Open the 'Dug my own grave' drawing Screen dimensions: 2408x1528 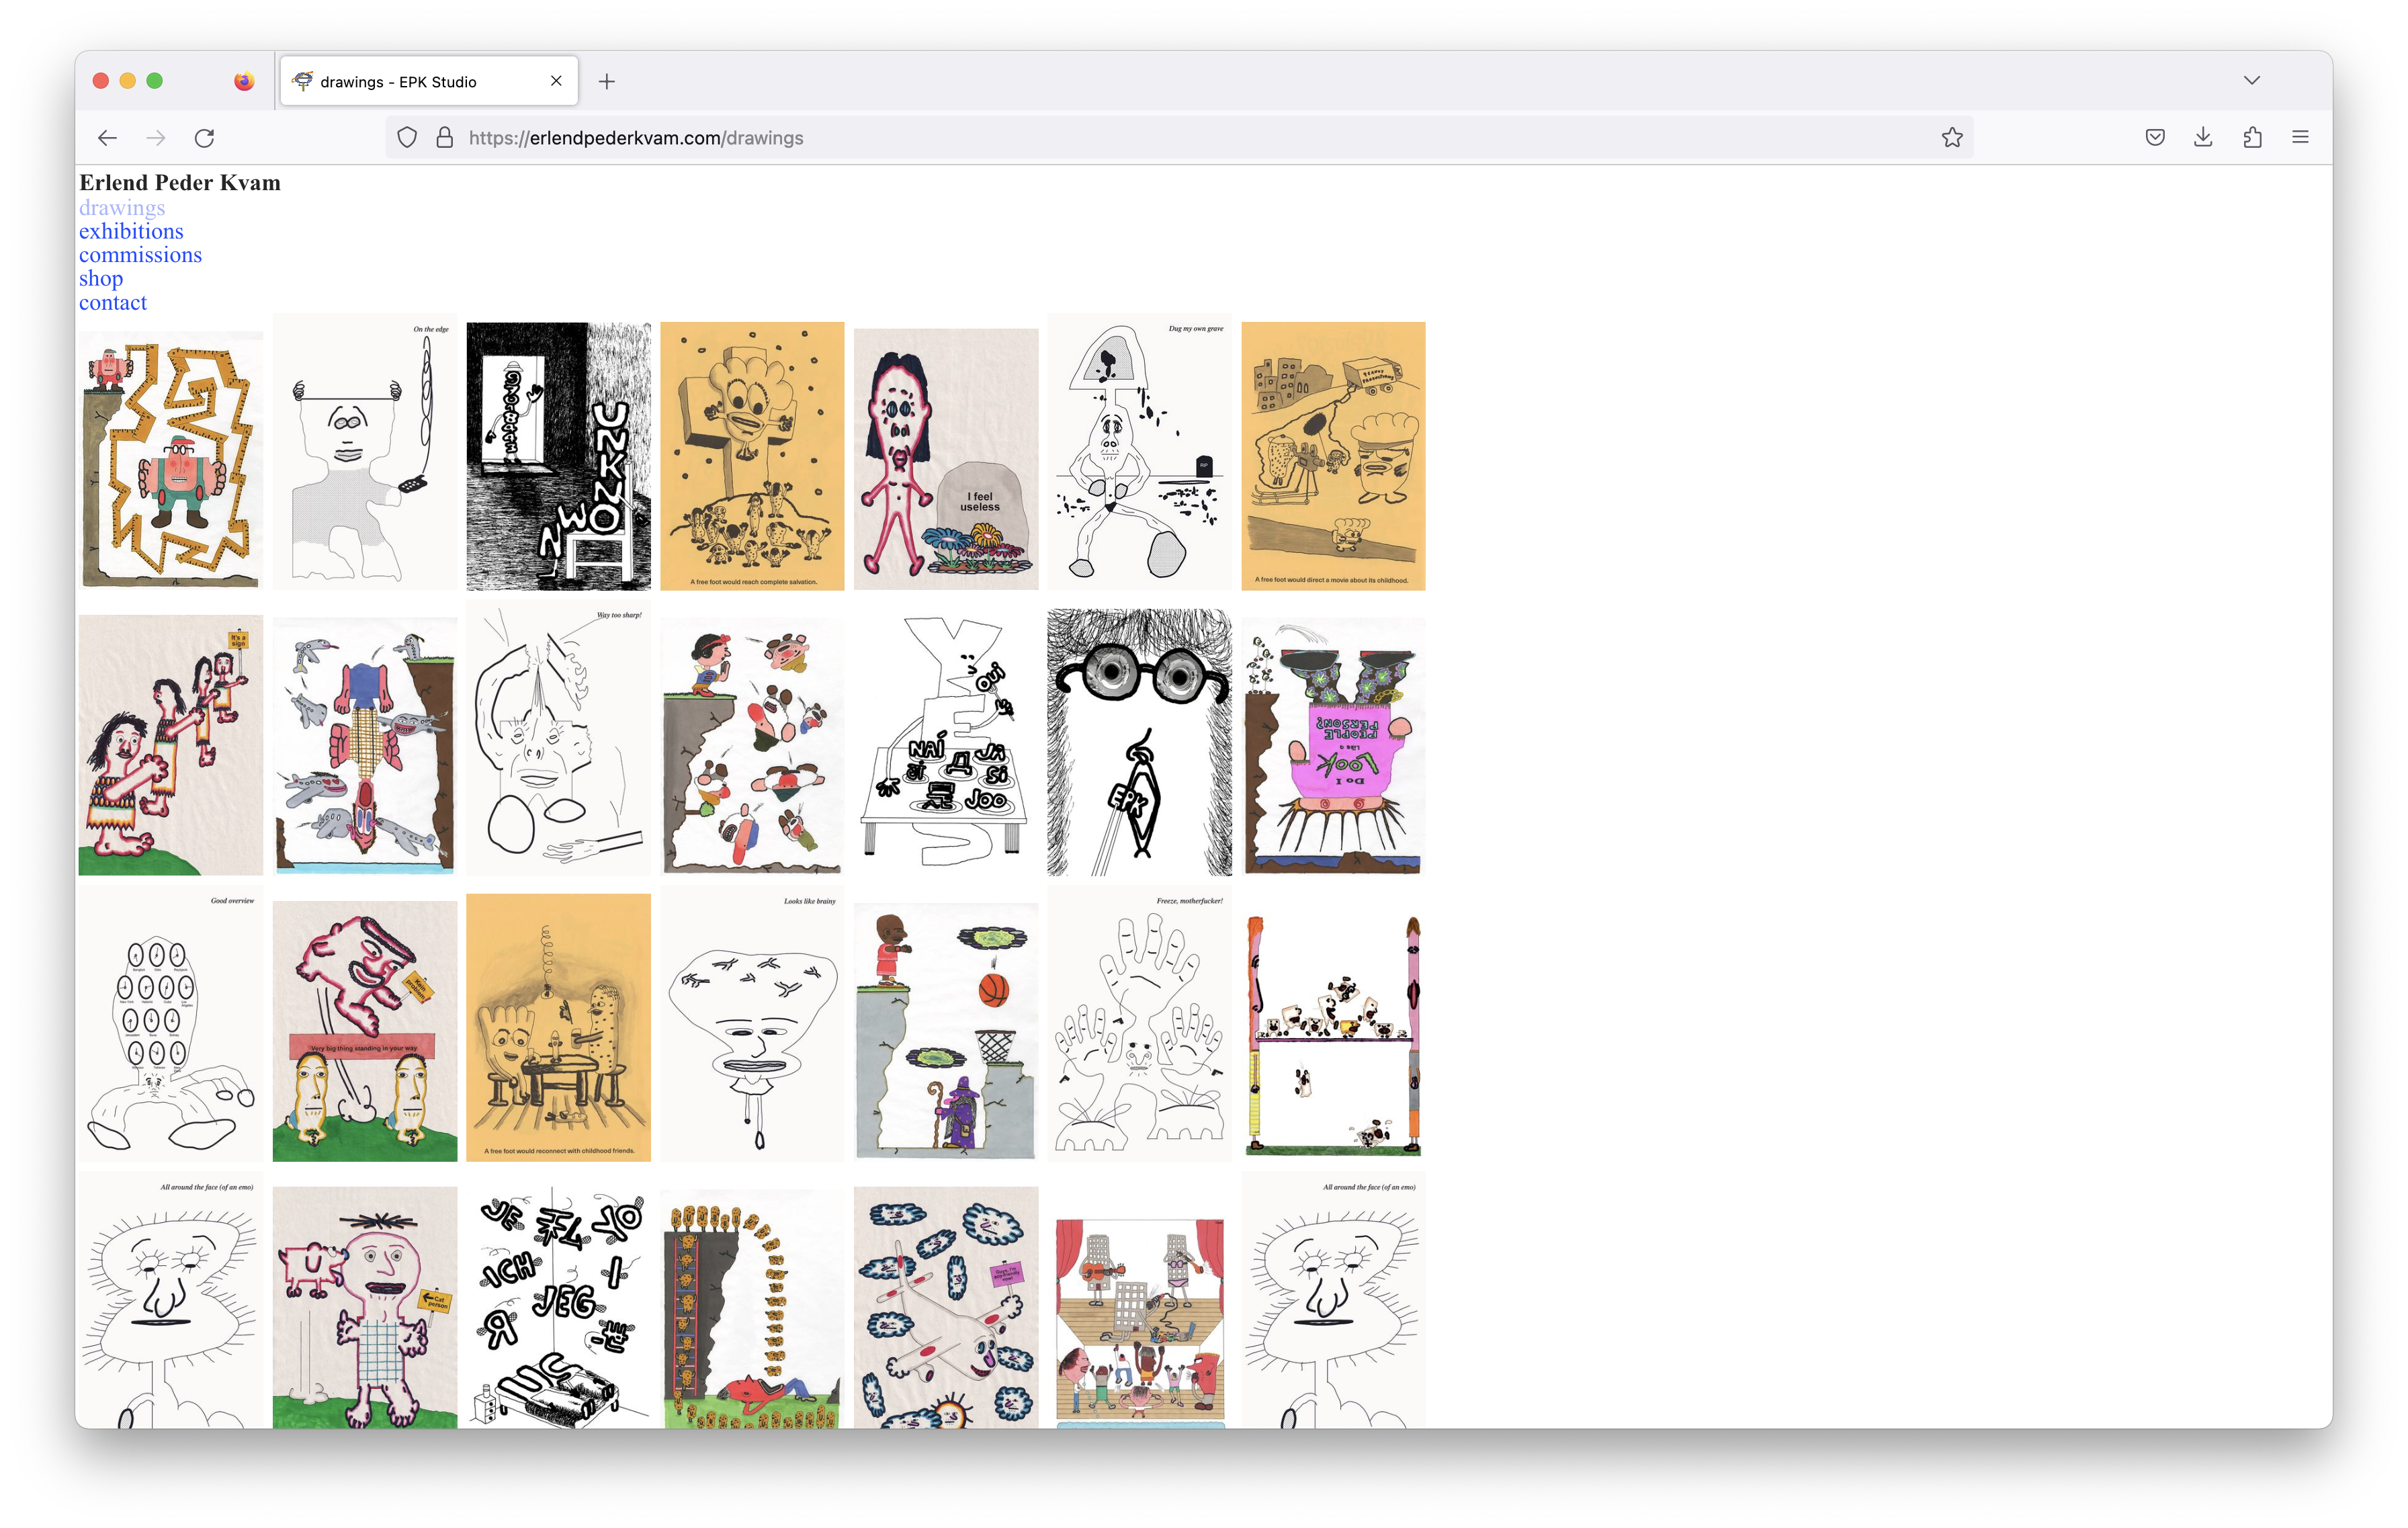click(x=1140, y=452)
